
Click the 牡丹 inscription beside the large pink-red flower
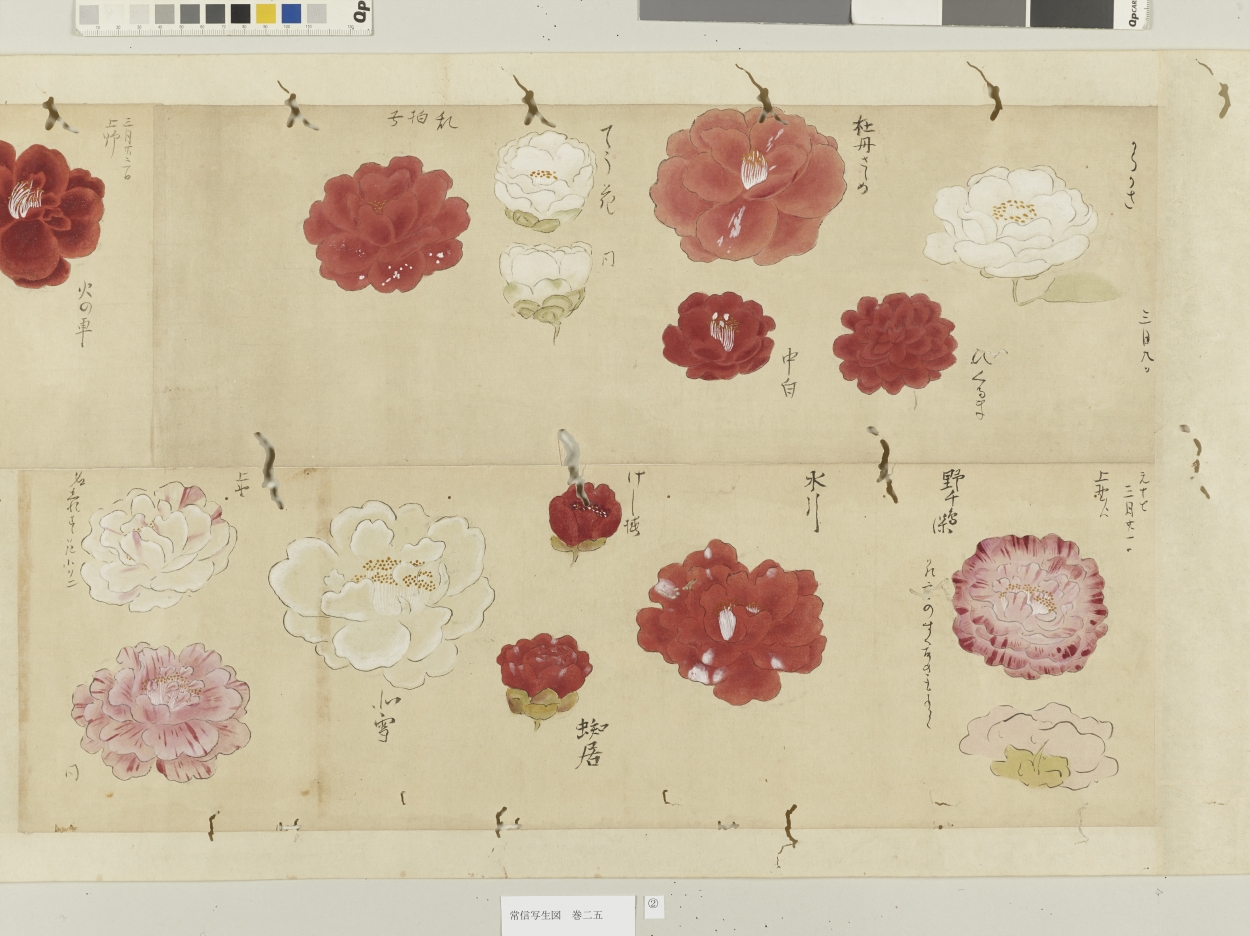coord(863,154)
